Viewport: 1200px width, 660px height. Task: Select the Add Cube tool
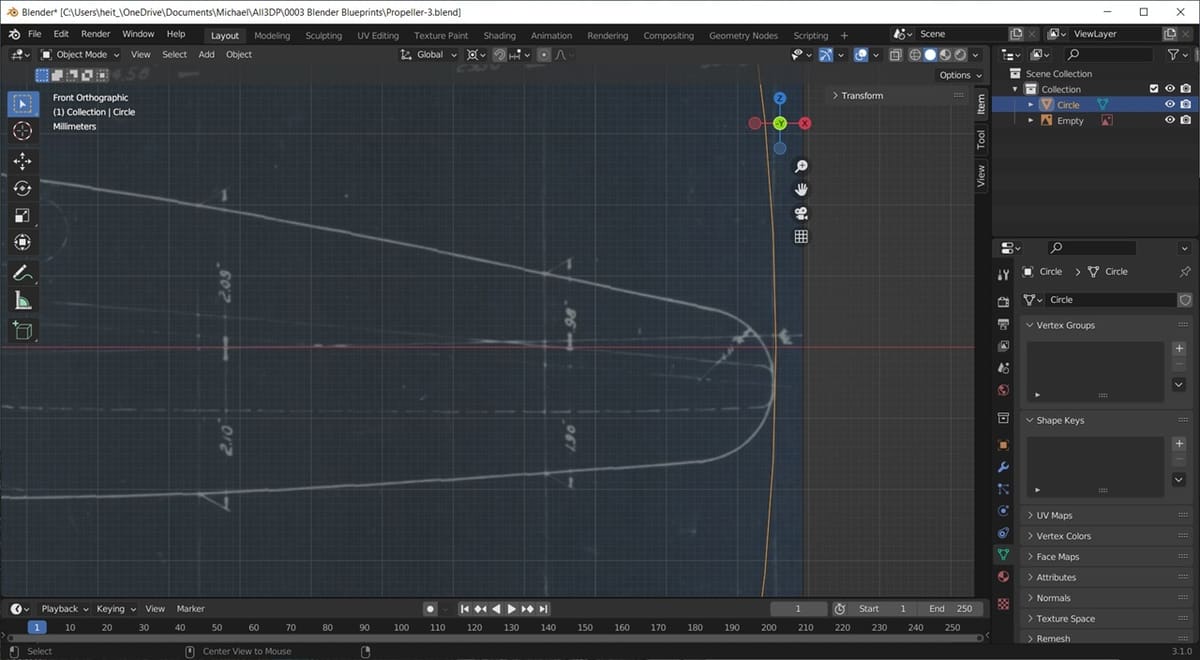tap(23, 331)
